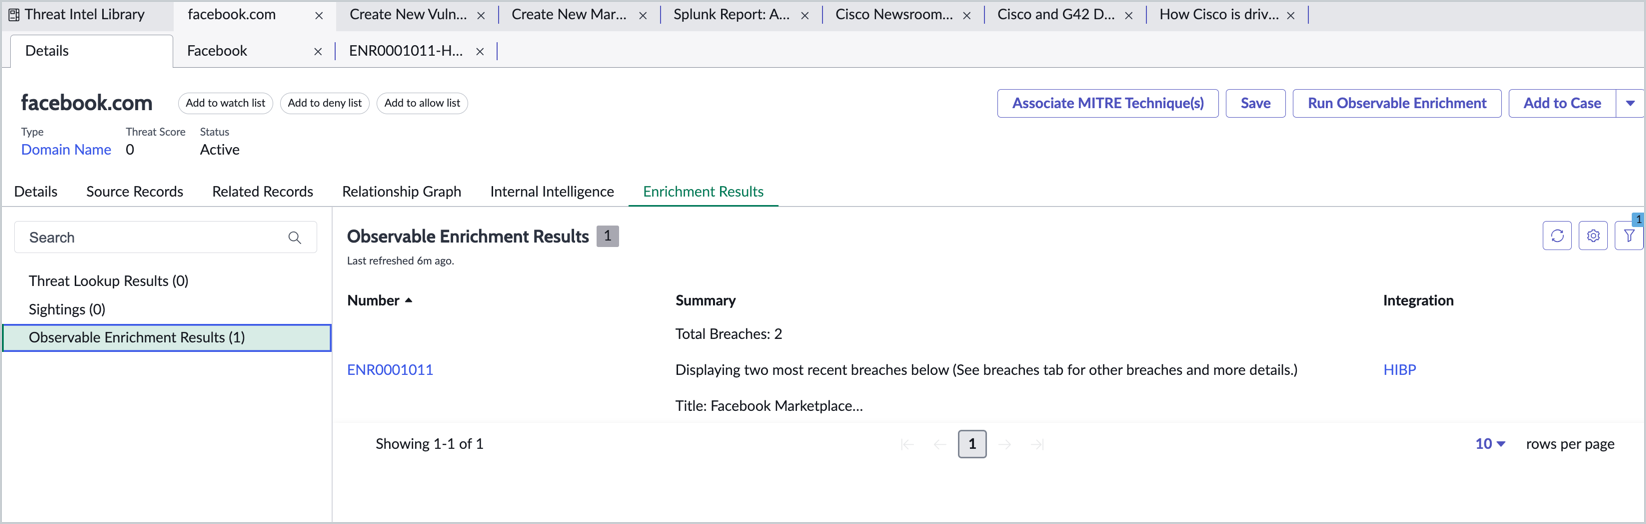Open the filter funnel icon
1646x524 pixels.
click(1629, 236)
